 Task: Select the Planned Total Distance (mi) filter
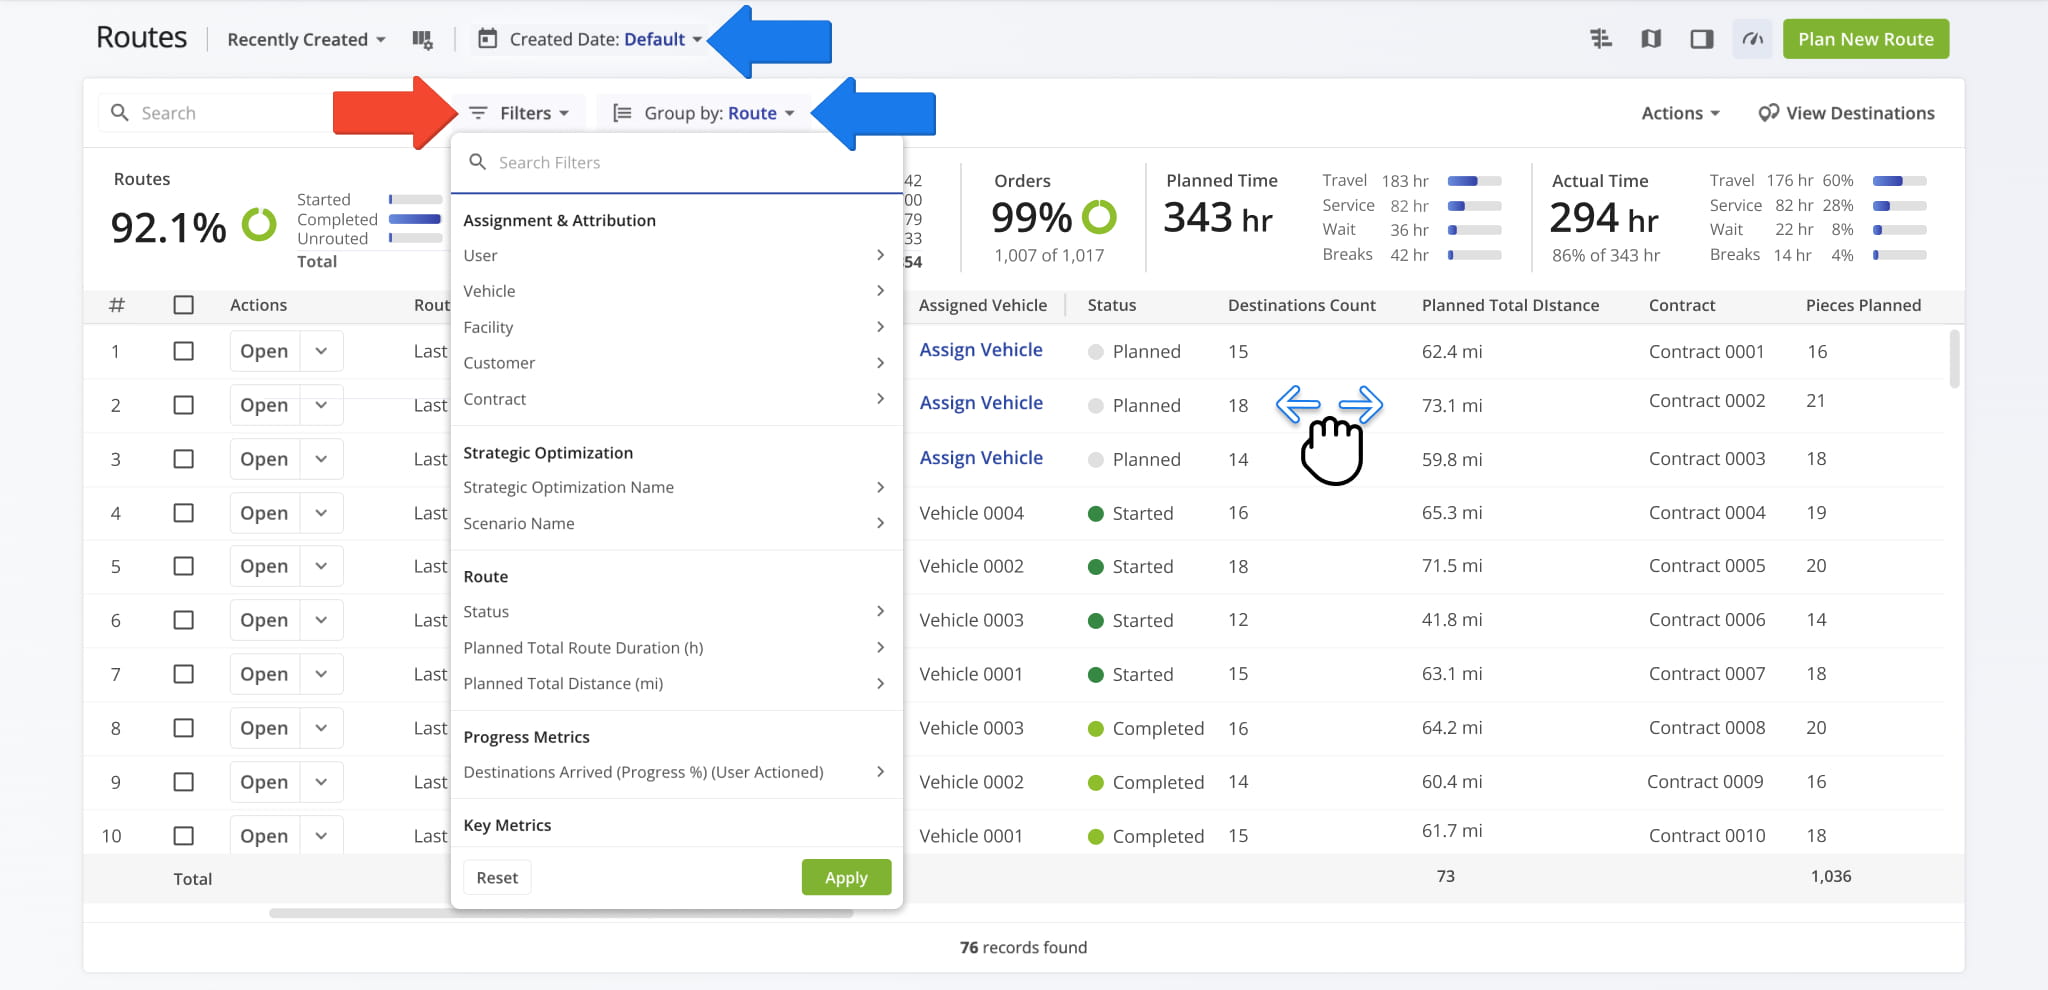(674, 684)
